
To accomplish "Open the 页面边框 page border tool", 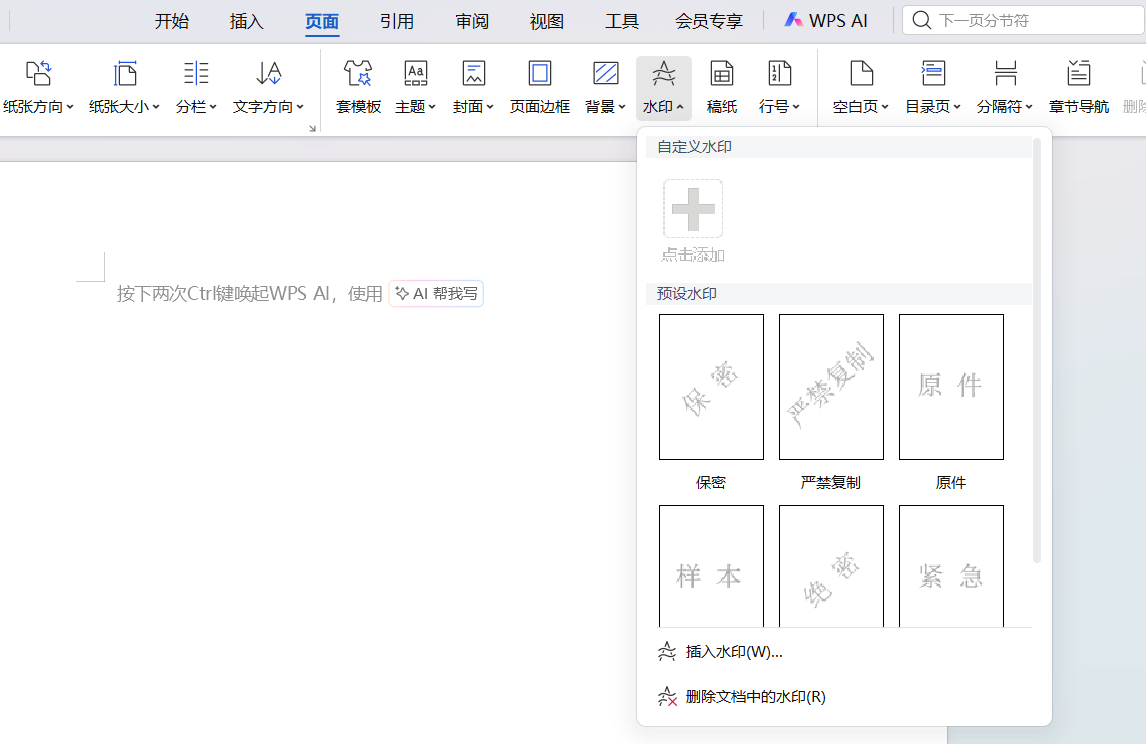I will click(539, 74).
